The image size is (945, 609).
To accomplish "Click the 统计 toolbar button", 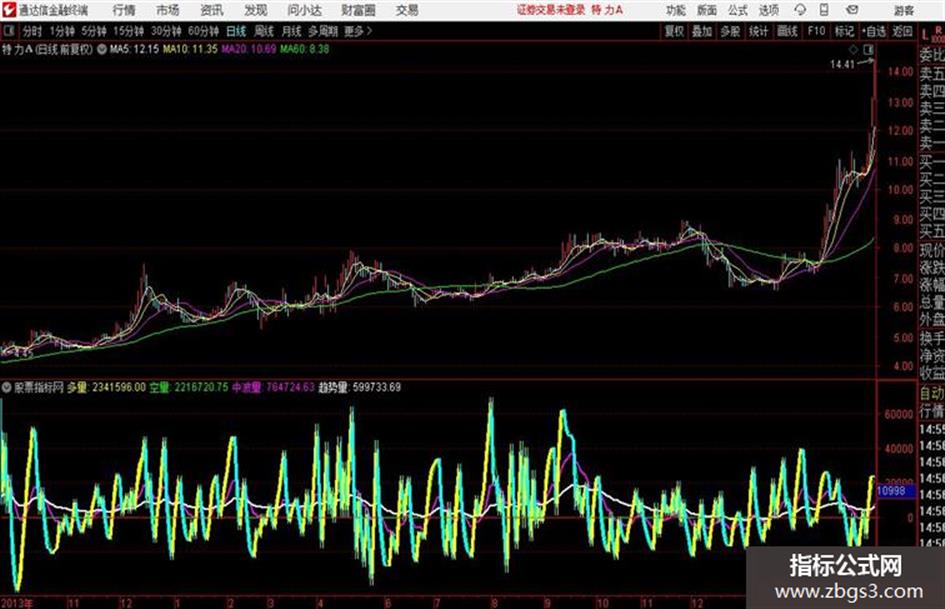I will tap(759, 31).
